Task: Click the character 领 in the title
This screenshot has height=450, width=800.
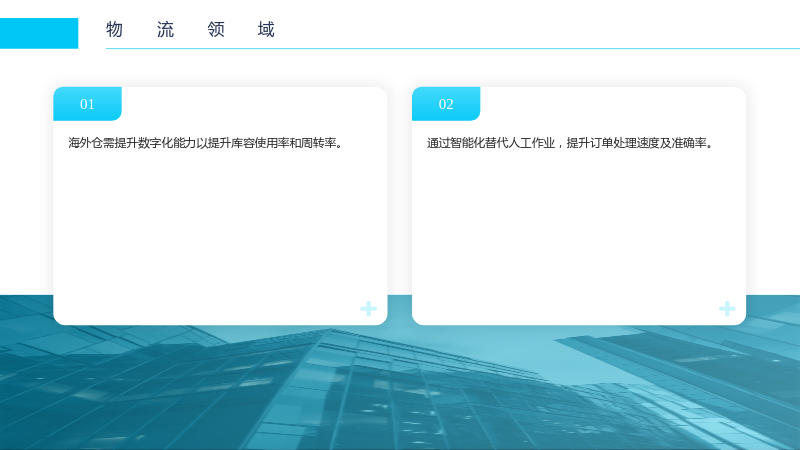Action: [x=216, y=30]
